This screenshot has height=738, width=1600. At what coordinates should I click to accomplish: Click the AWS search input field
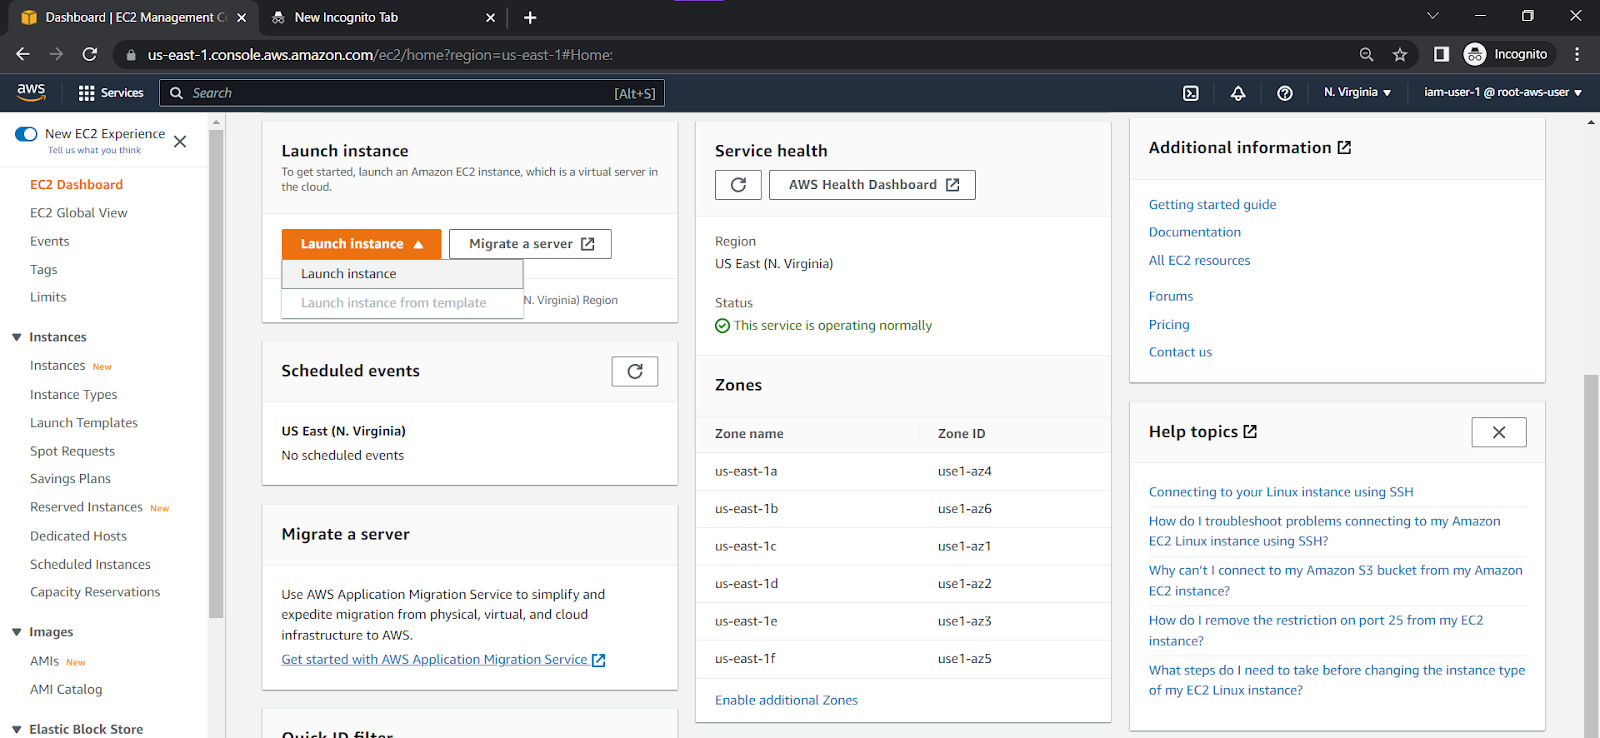(x=412, y=93)
